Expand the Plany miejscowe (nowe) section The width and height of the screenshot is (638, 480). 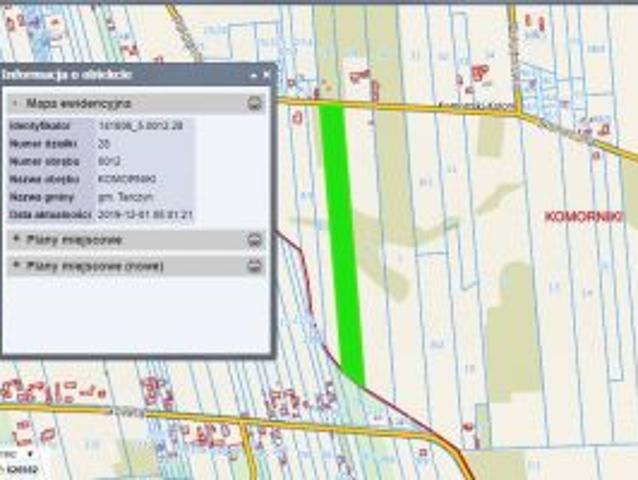point(16,266)
